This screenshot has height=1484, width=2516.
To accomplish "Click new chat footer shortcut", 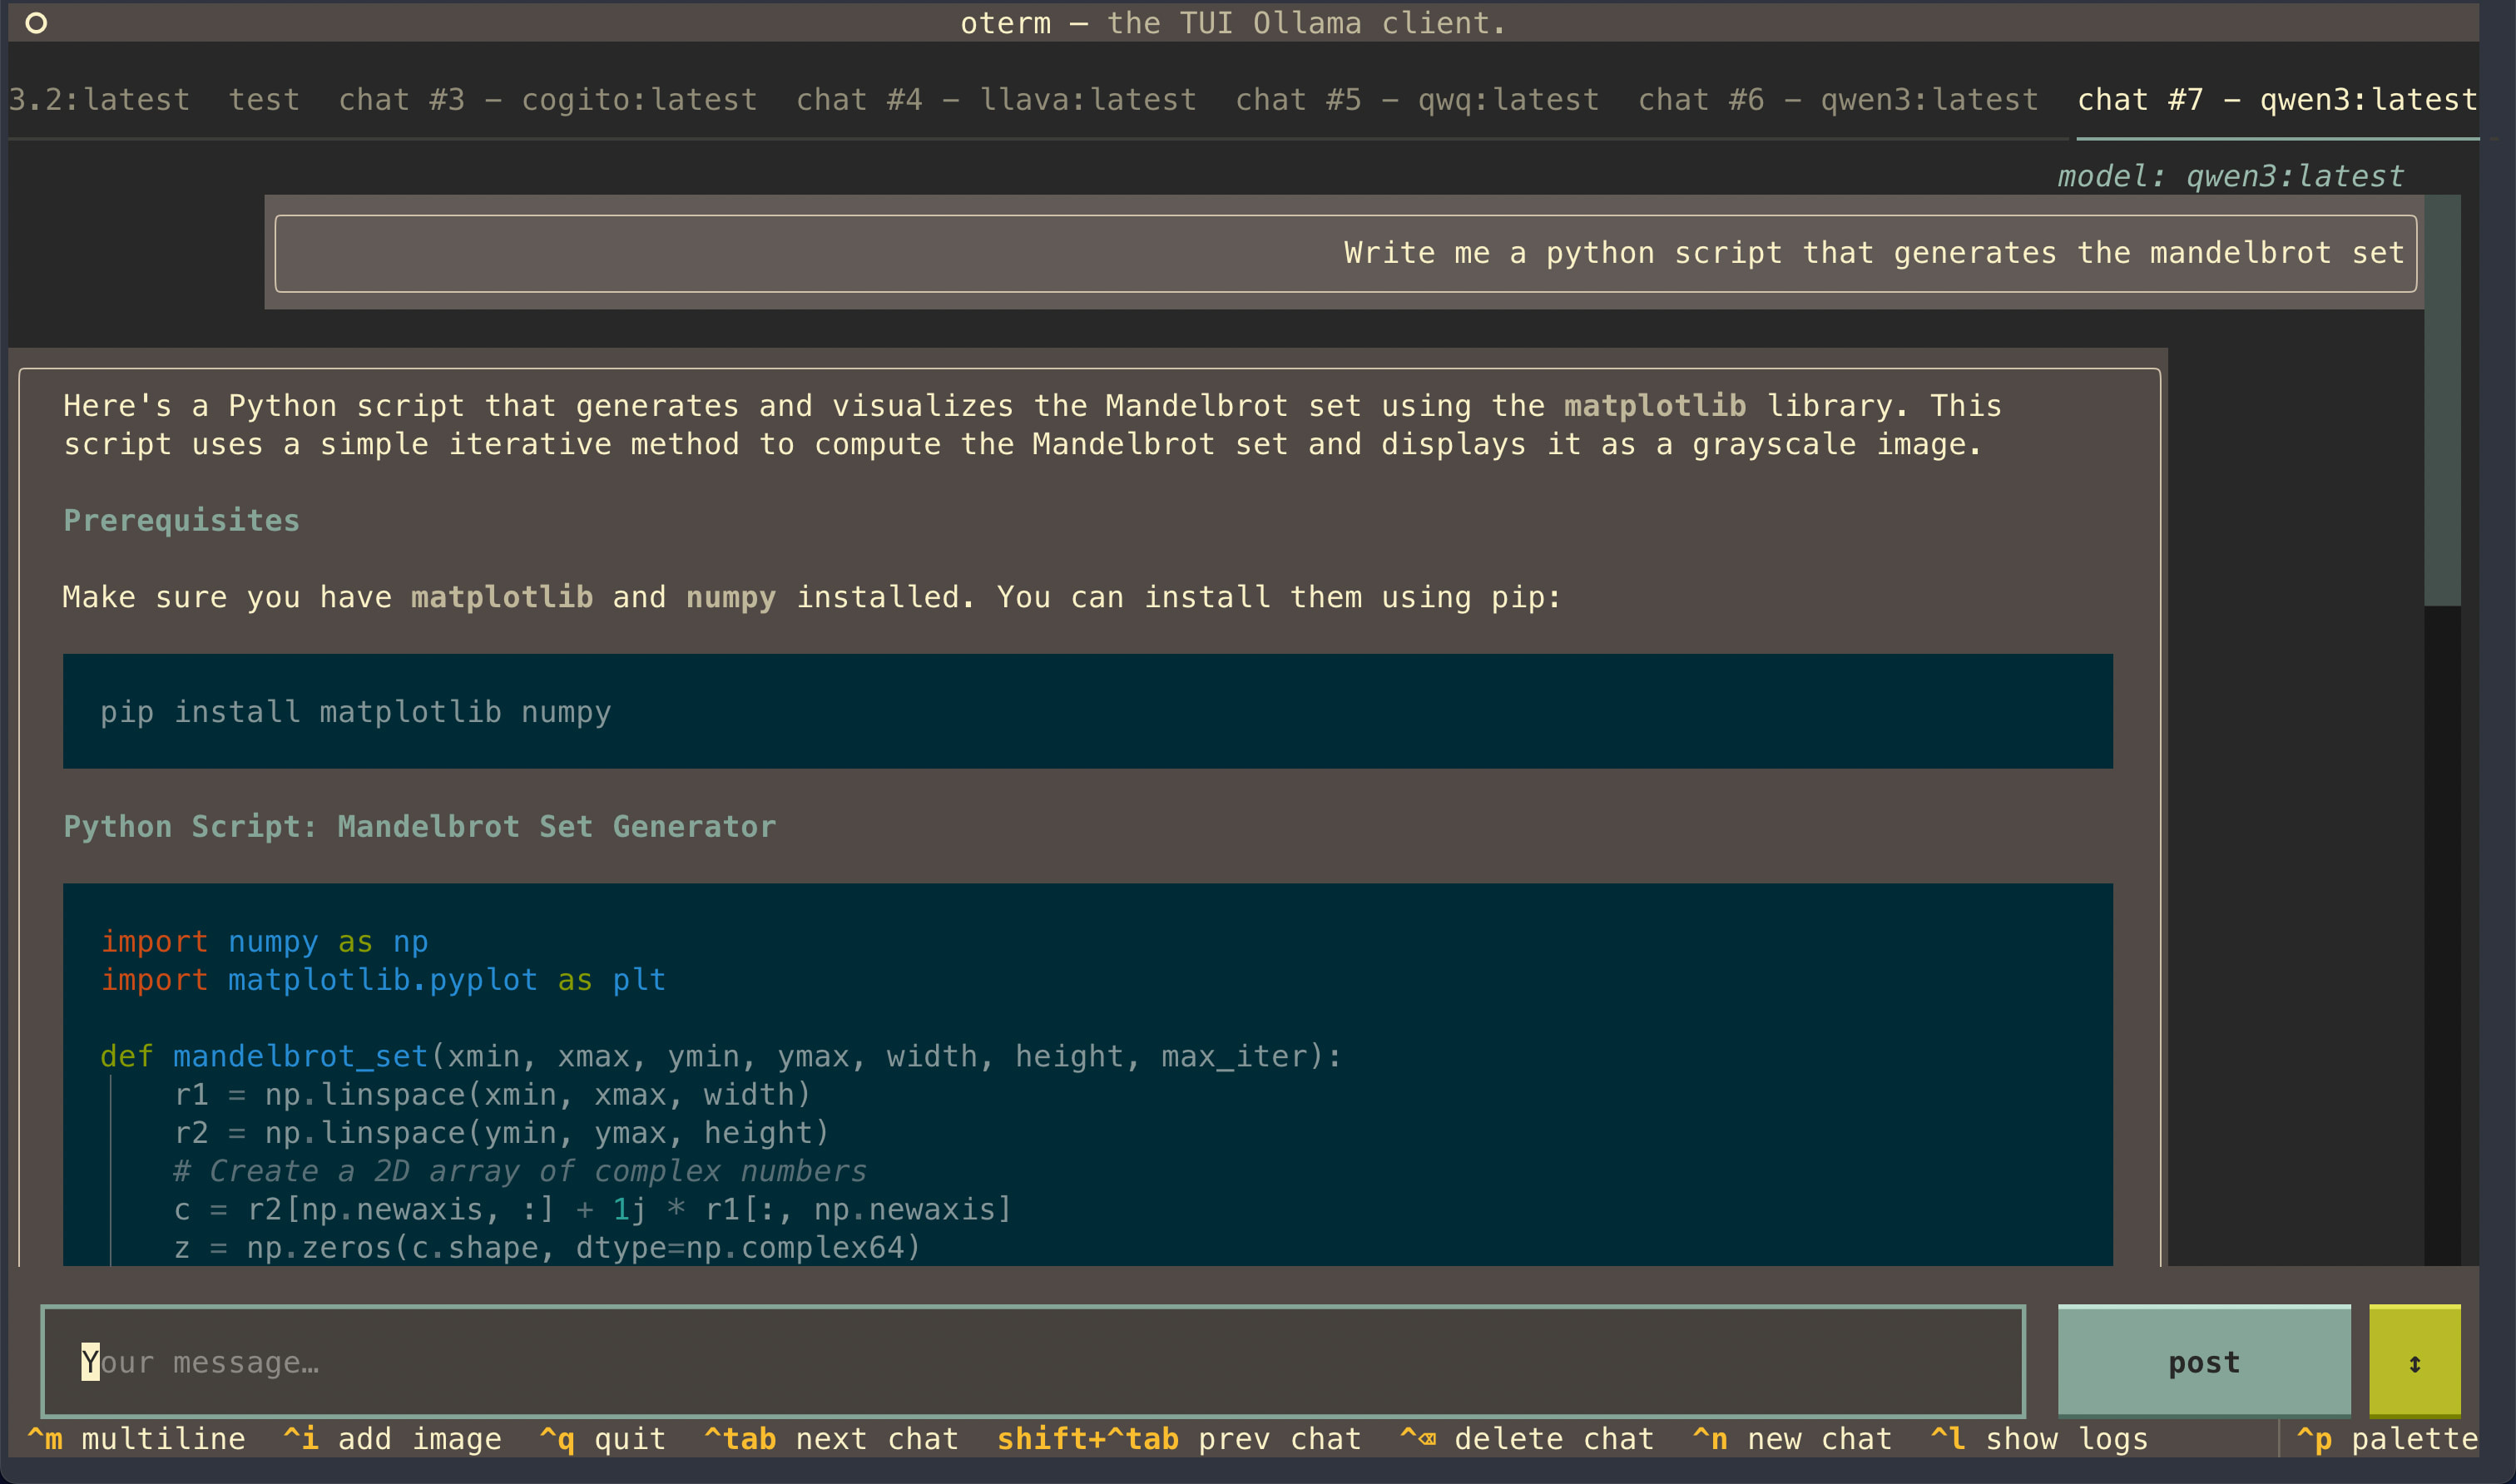I will 1791,1439.
